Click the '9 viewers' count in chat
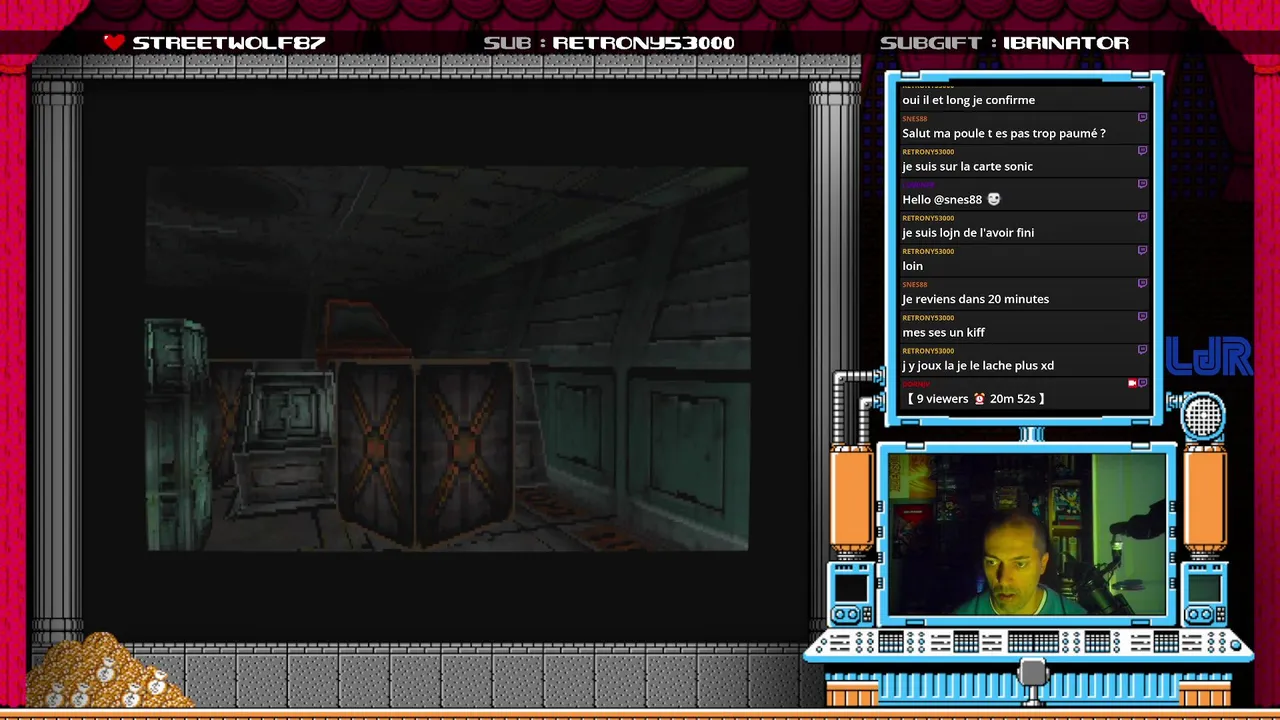1280x720 pixels. tap(942, 398)
